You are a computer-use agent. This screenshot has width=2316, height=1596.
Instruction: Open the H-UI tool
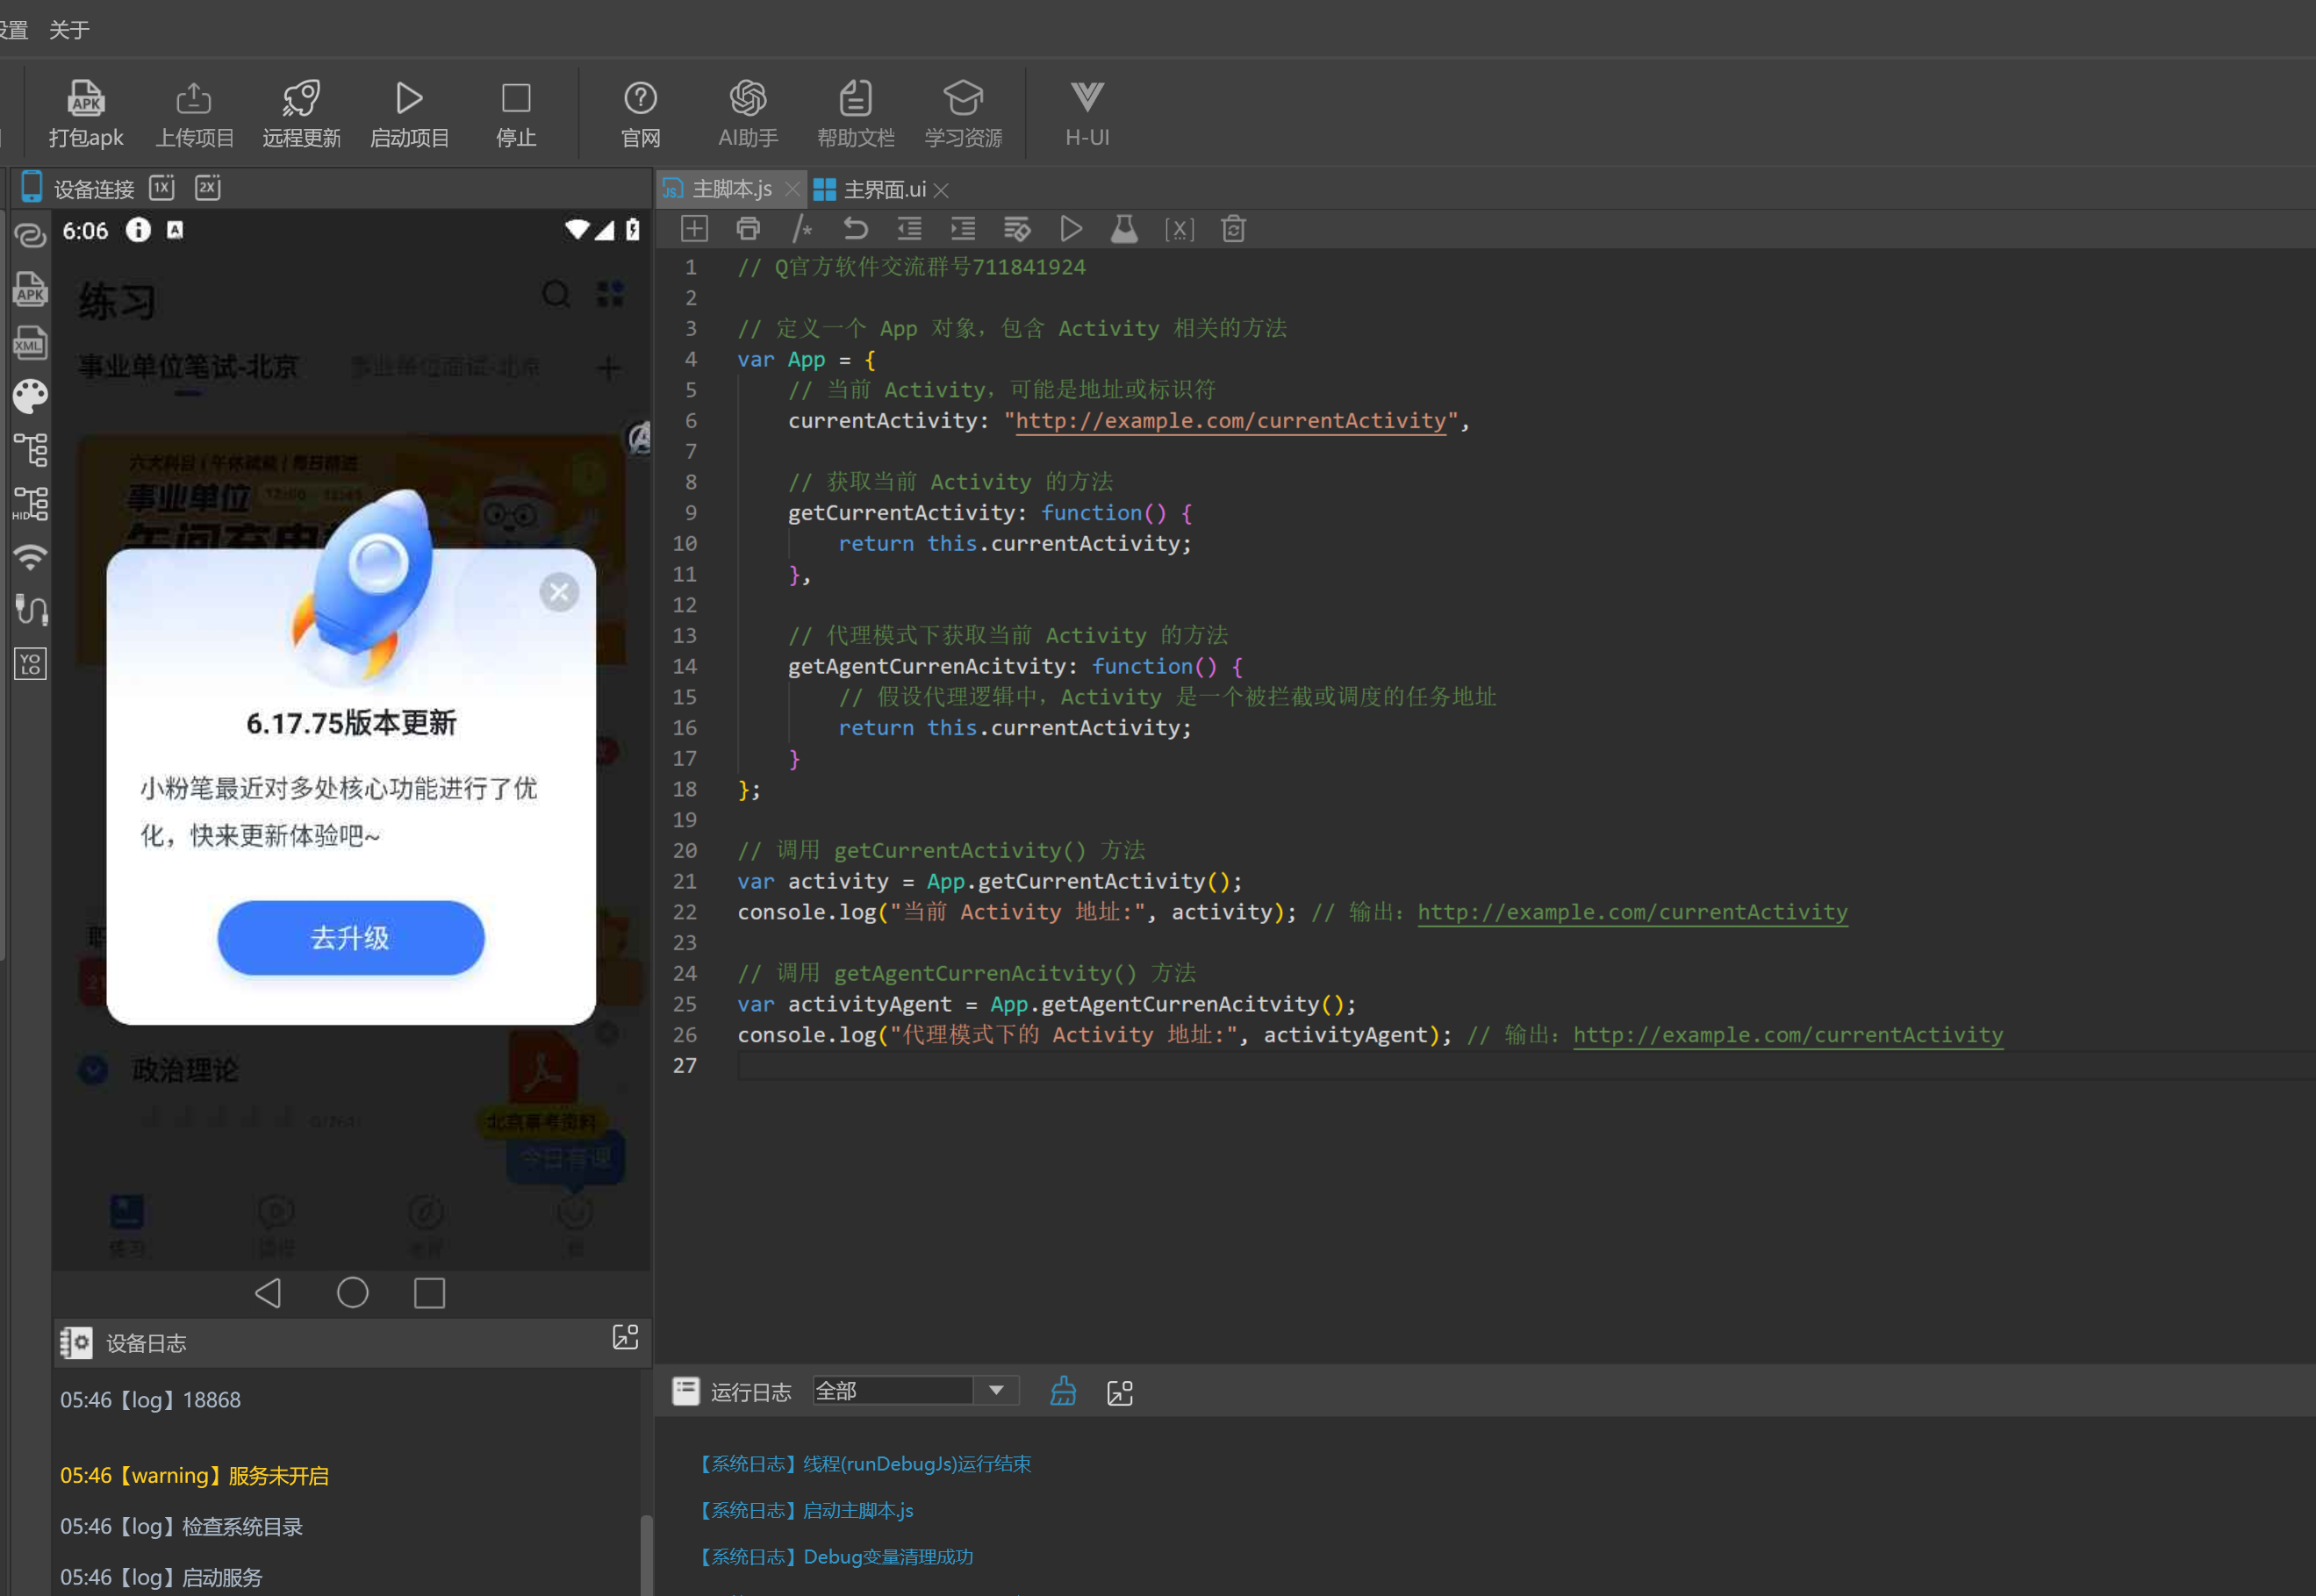pyautogui.click(x=1087, y=114)
